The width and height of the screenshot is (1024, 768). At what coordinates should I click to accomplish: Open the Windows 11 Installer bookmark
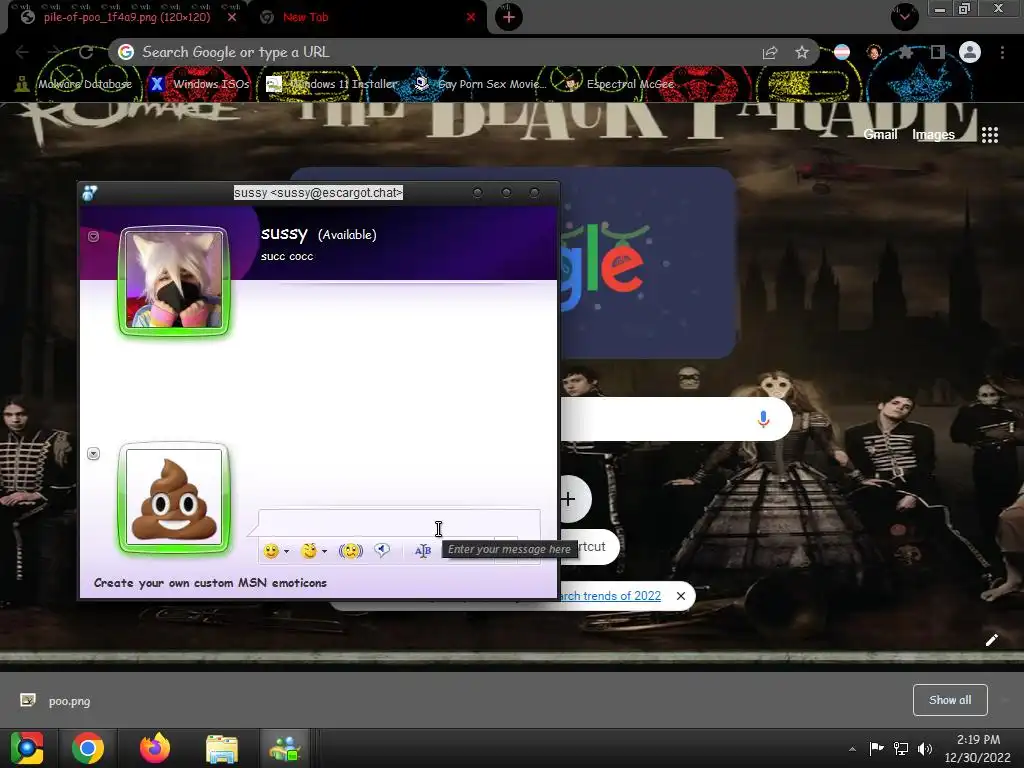point(332,84)
